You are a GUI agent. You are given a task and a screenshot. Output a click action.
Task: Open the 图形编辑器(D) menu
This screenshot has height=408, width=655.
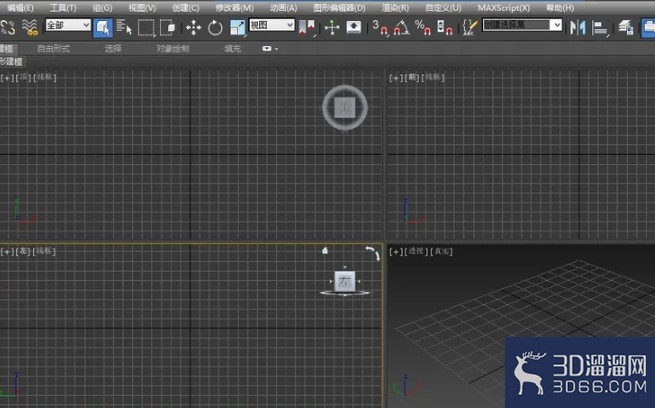[x=339, y=8]
